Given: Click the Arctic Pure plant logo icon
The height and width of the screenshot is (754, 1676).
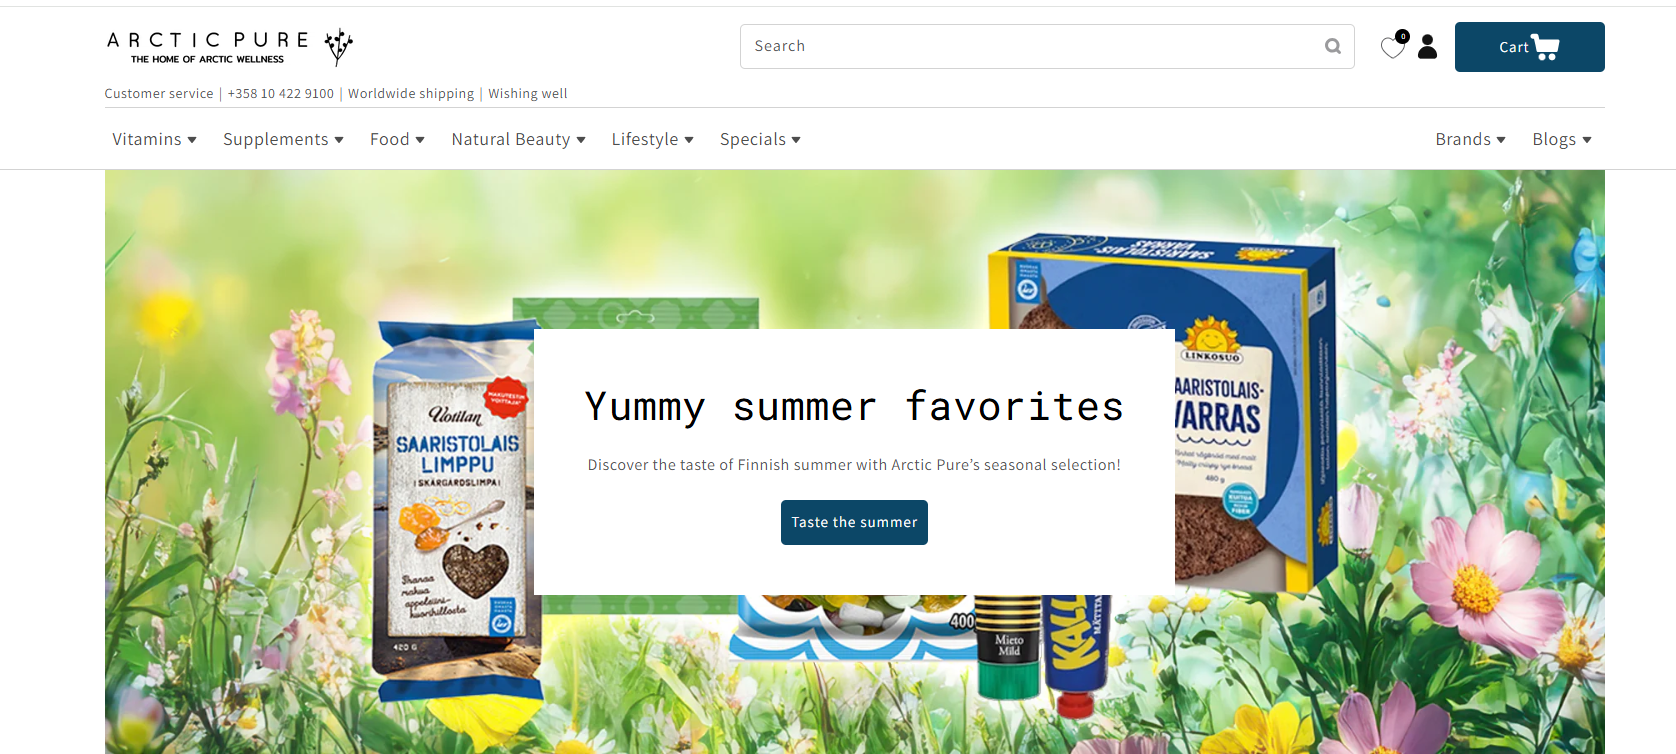Looking at the screenshot, I should click(339, 46).
